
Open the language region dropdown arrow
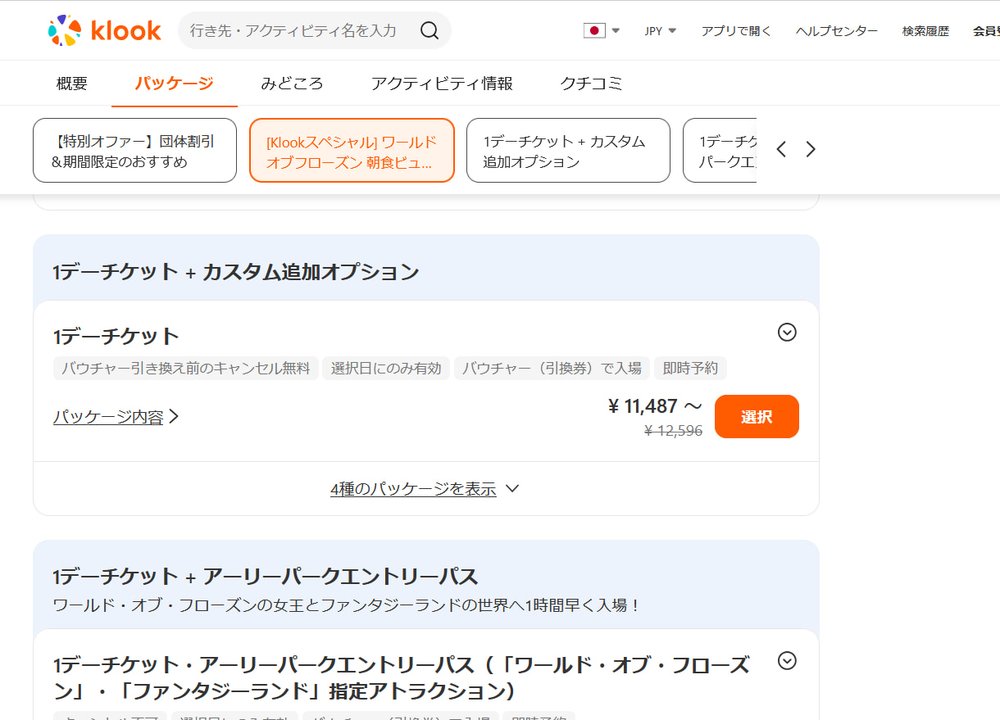(x=614, y=30)
